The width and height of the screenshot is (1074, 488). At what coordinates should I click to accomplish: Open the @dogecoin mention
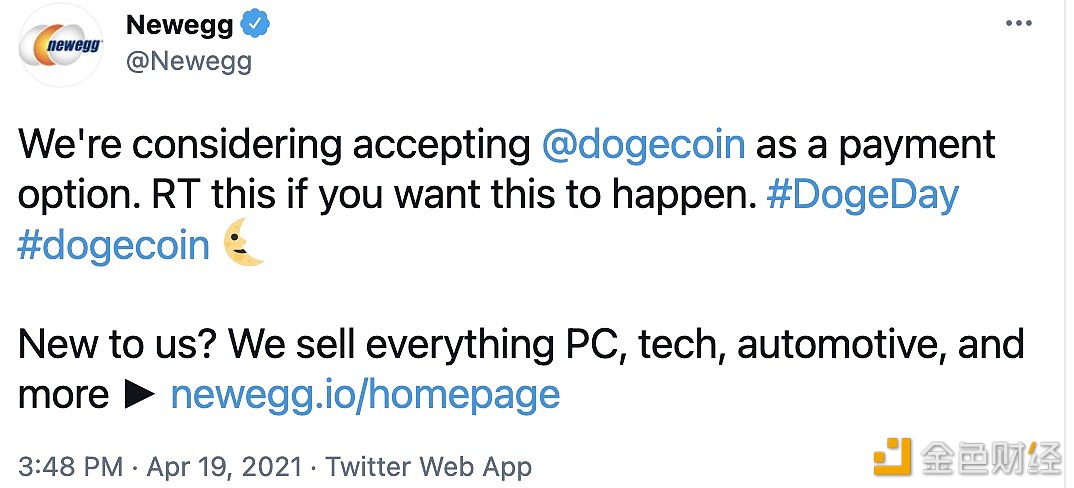coord(643,146)
